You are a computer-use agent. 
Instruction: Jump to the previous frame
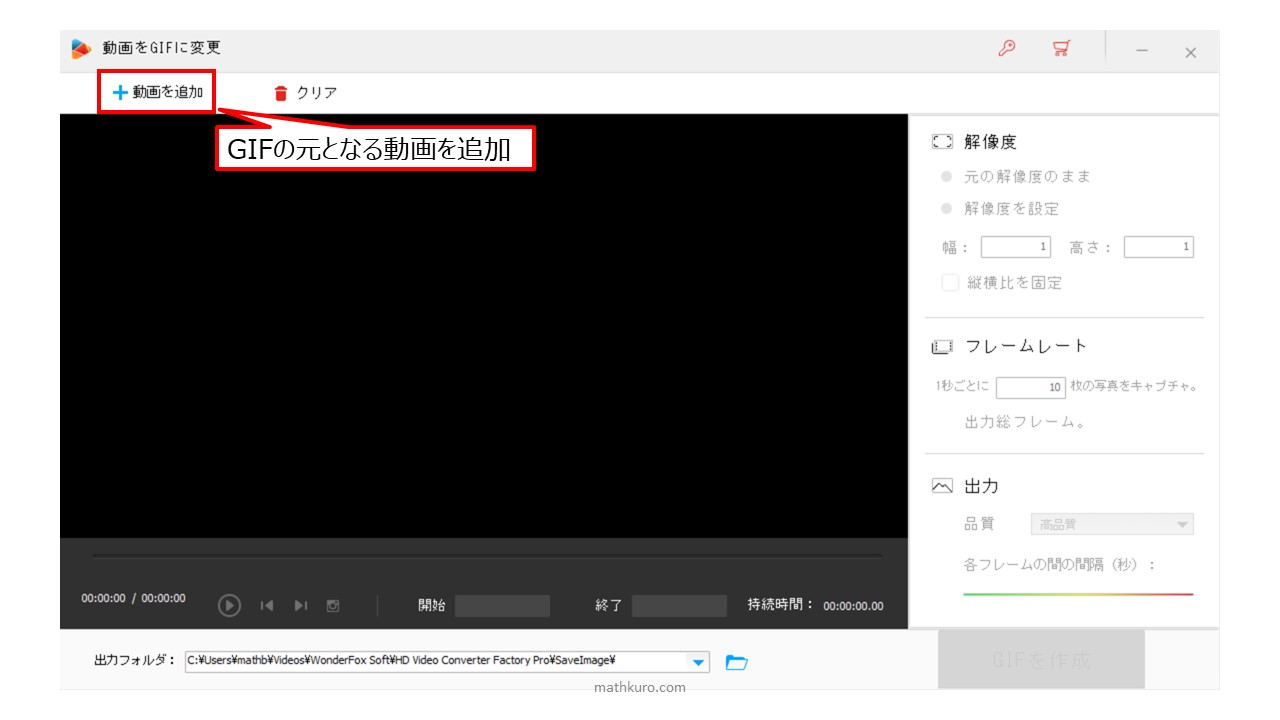point(267,605)
